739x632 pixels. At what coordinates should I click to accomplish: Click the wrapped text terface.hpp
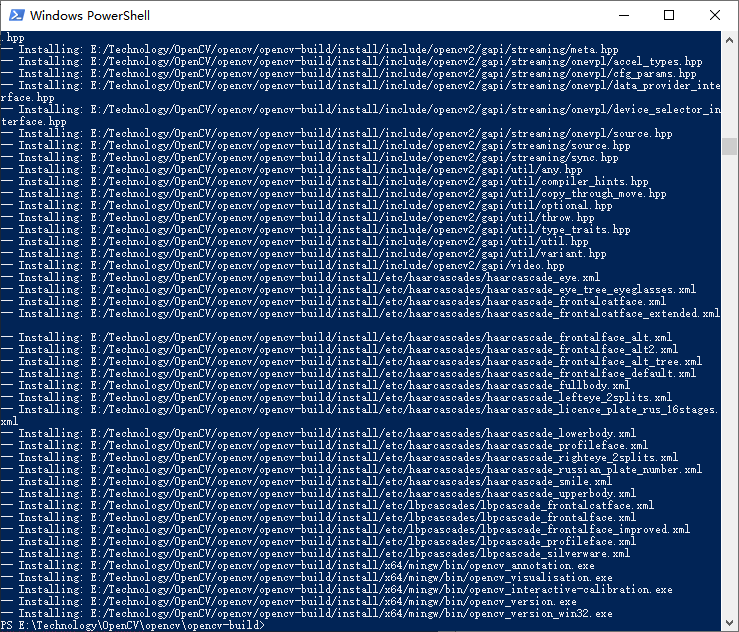[x=33, y=121]
